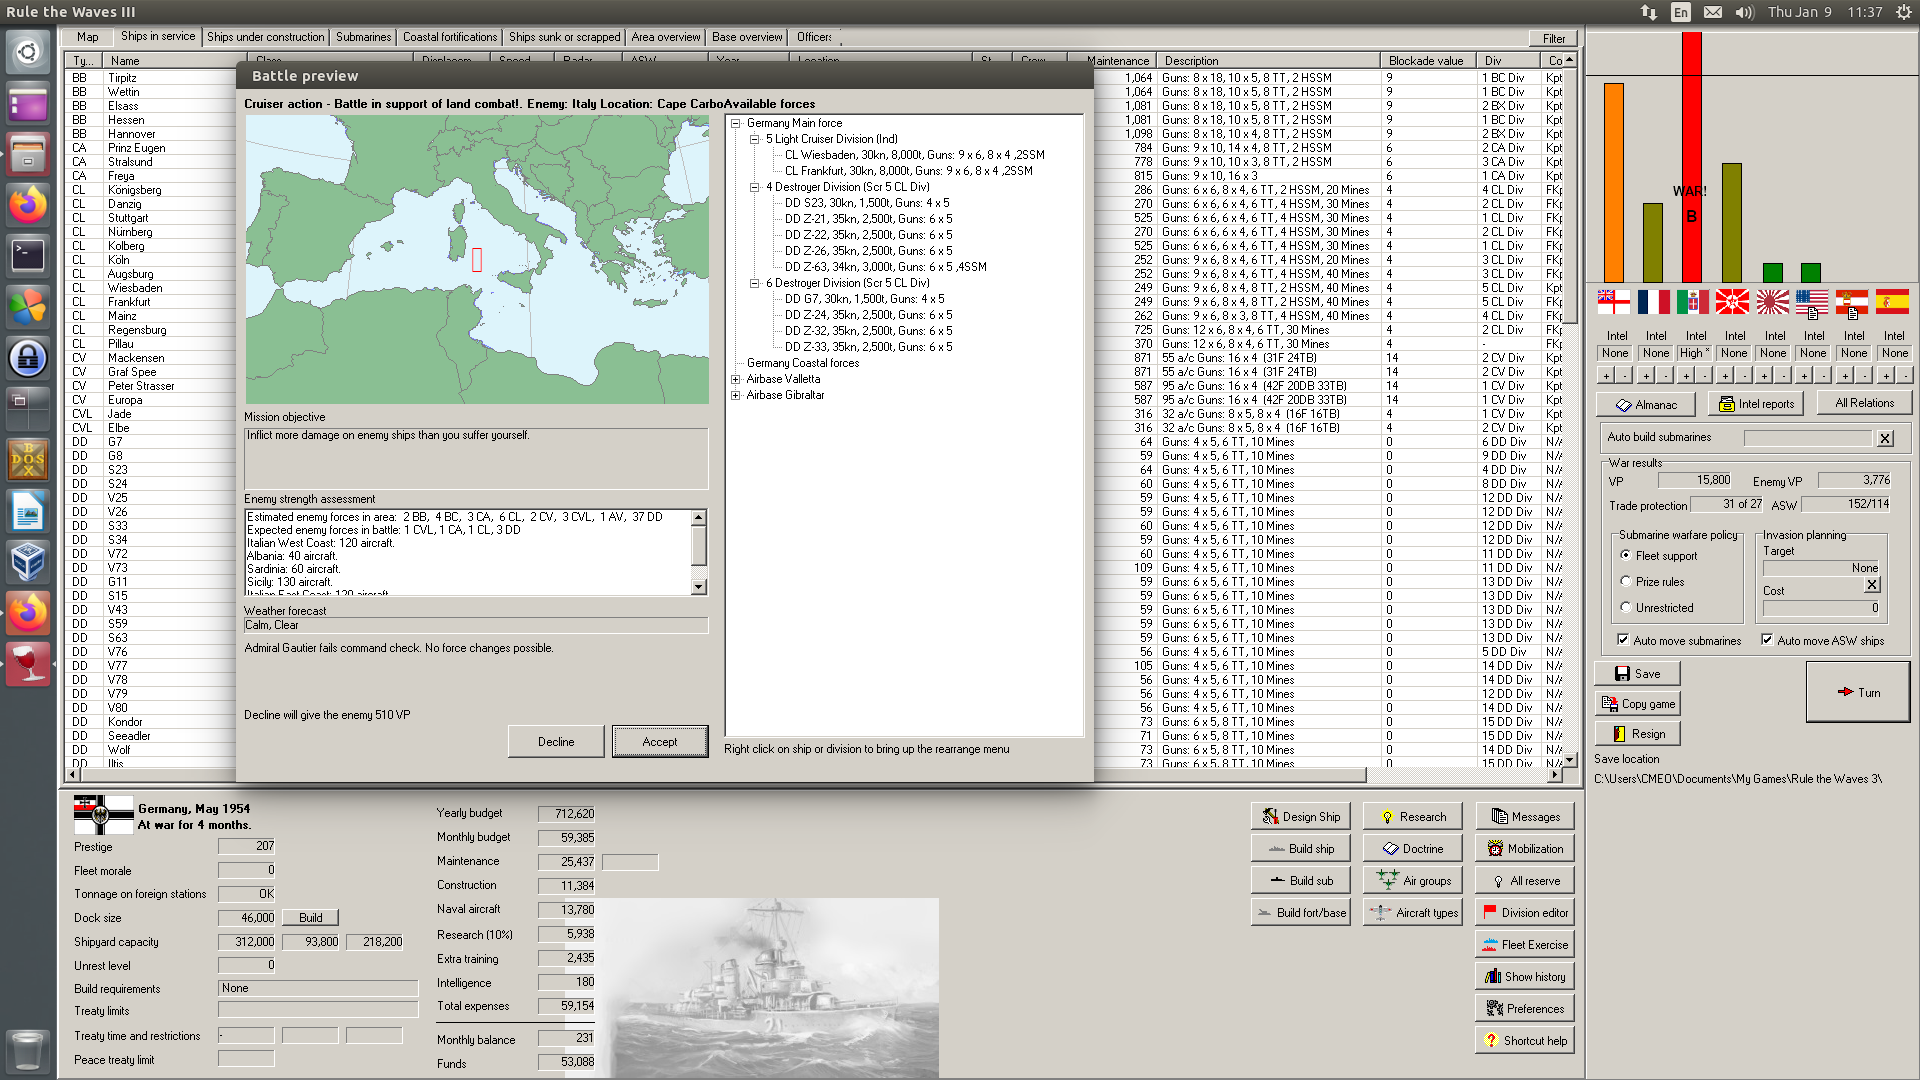Image resolution: width=1920 pixels, height=1080 pixels.
Task: Open the Base overview tab
Action: 747,37
